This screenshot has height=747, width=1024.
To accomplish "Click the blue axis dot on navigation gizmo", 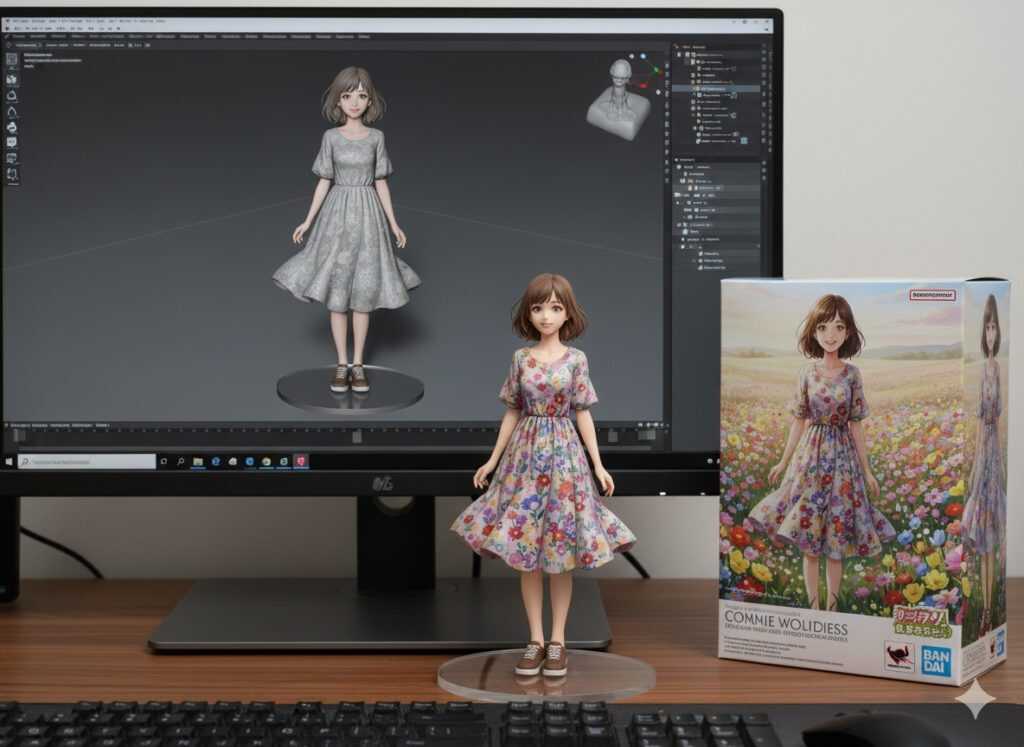I will tap(643, 57).
